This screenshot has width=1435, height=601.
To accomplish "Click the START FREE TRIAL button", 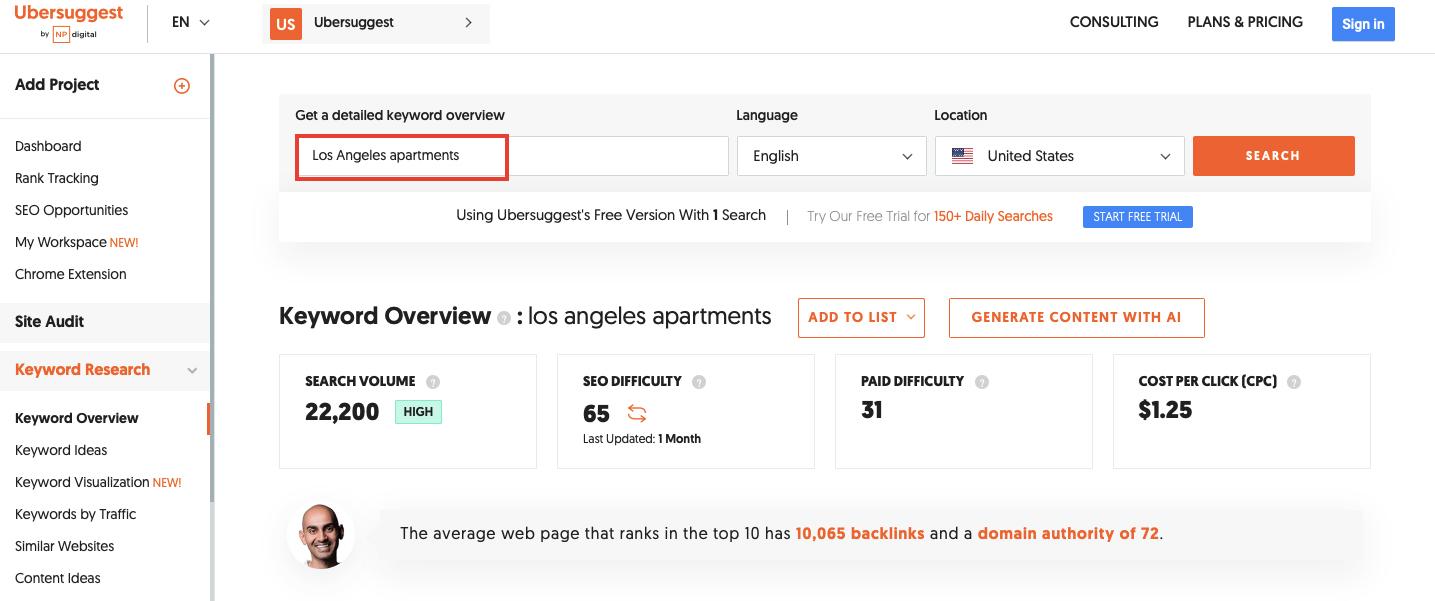I will (1138, 217).
